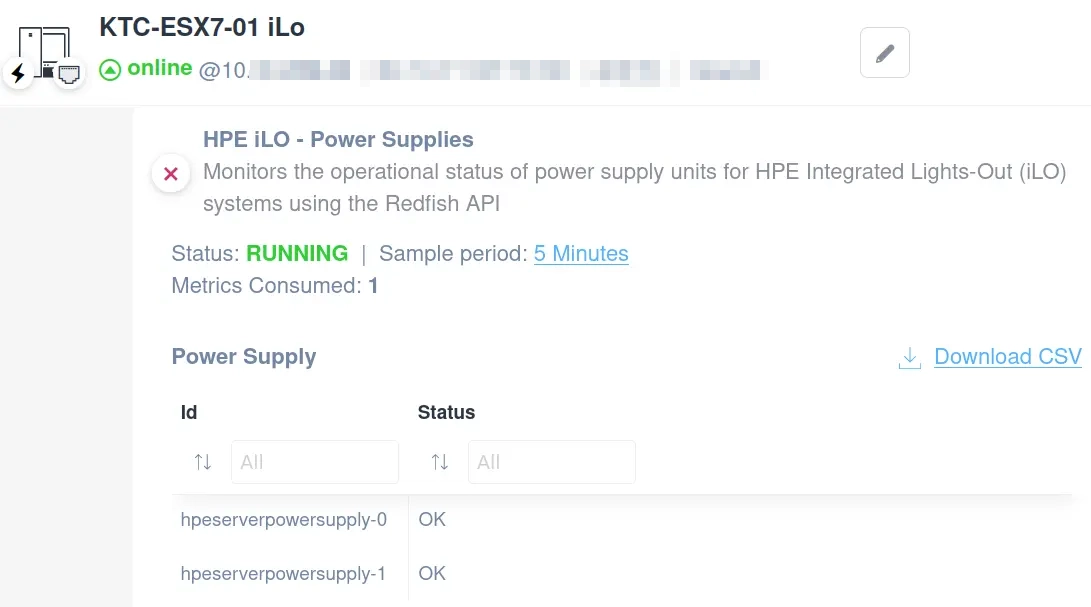Open the All filter under the Status column

(x=551, y=462)
